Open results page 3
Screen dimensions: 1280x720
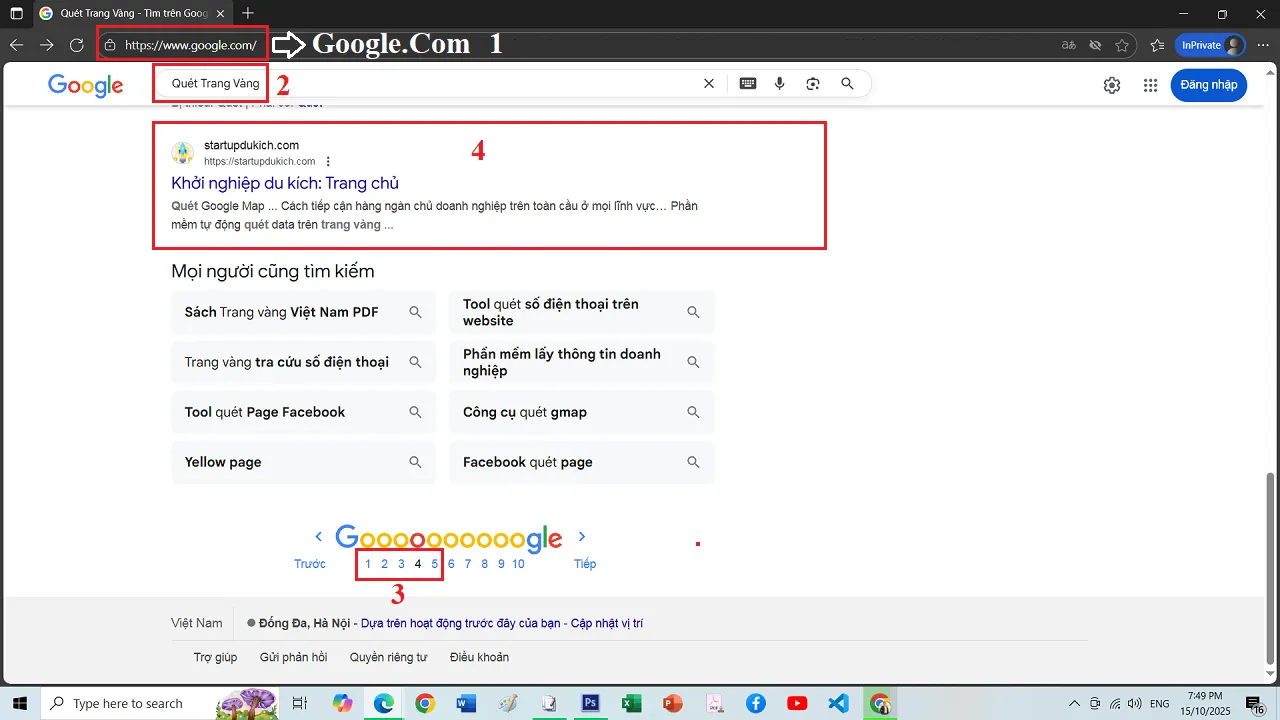(x=401, y=564)
